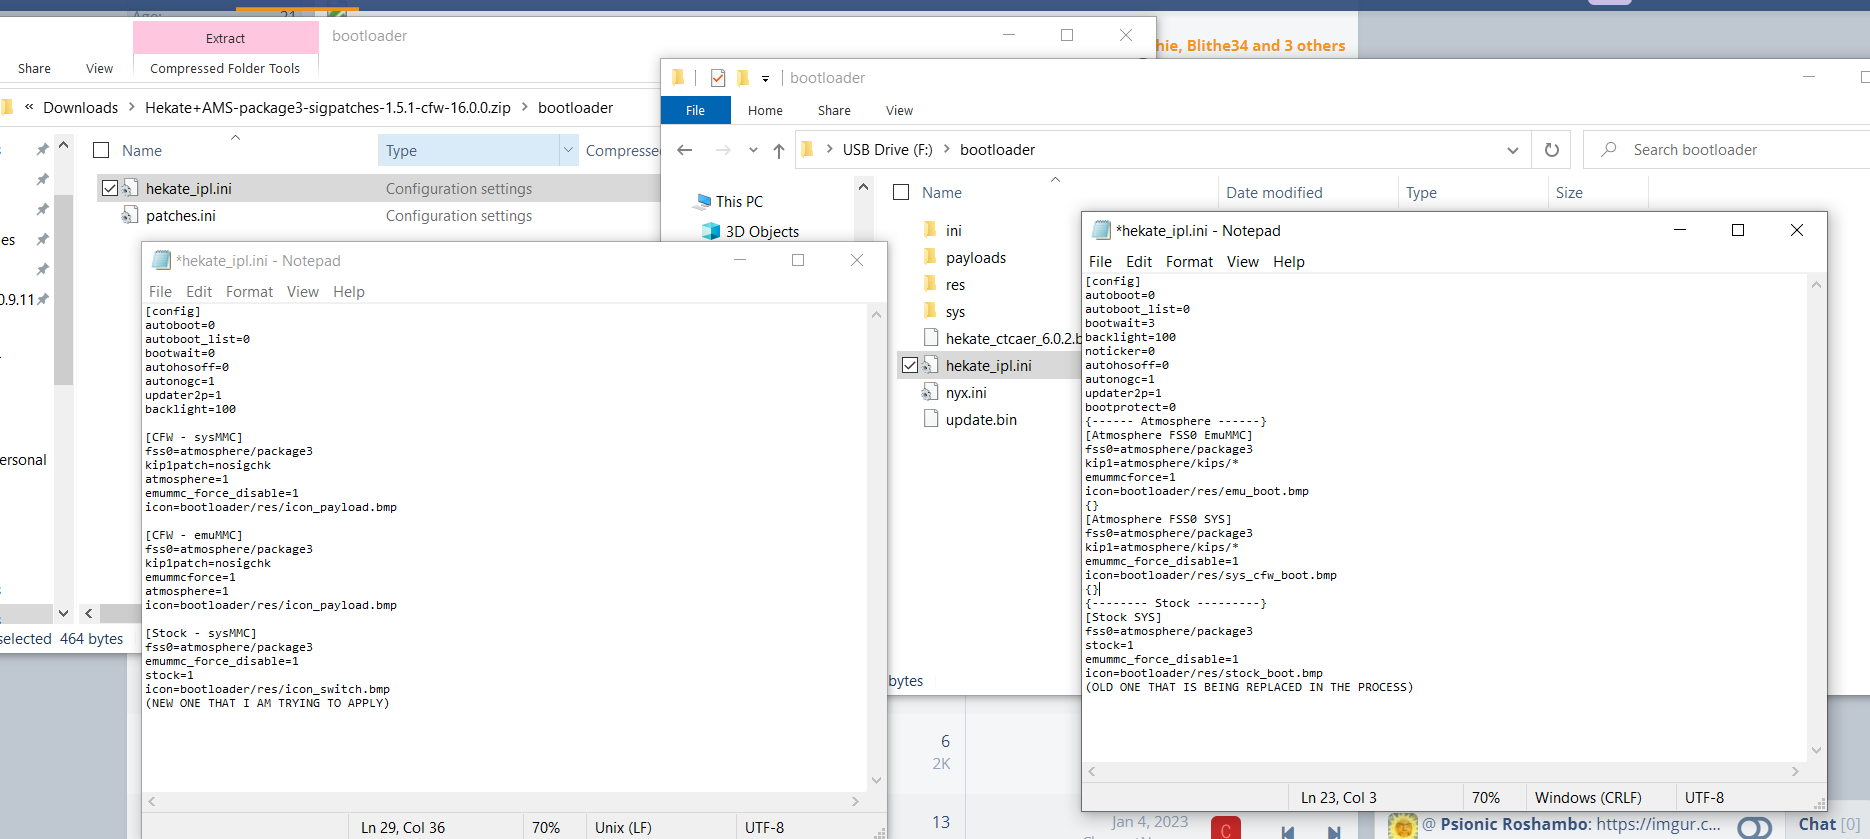Click the This PC computer icon
Image resolution: width=1870 pixels, height=839 pixels.
(x=703, y=201)
